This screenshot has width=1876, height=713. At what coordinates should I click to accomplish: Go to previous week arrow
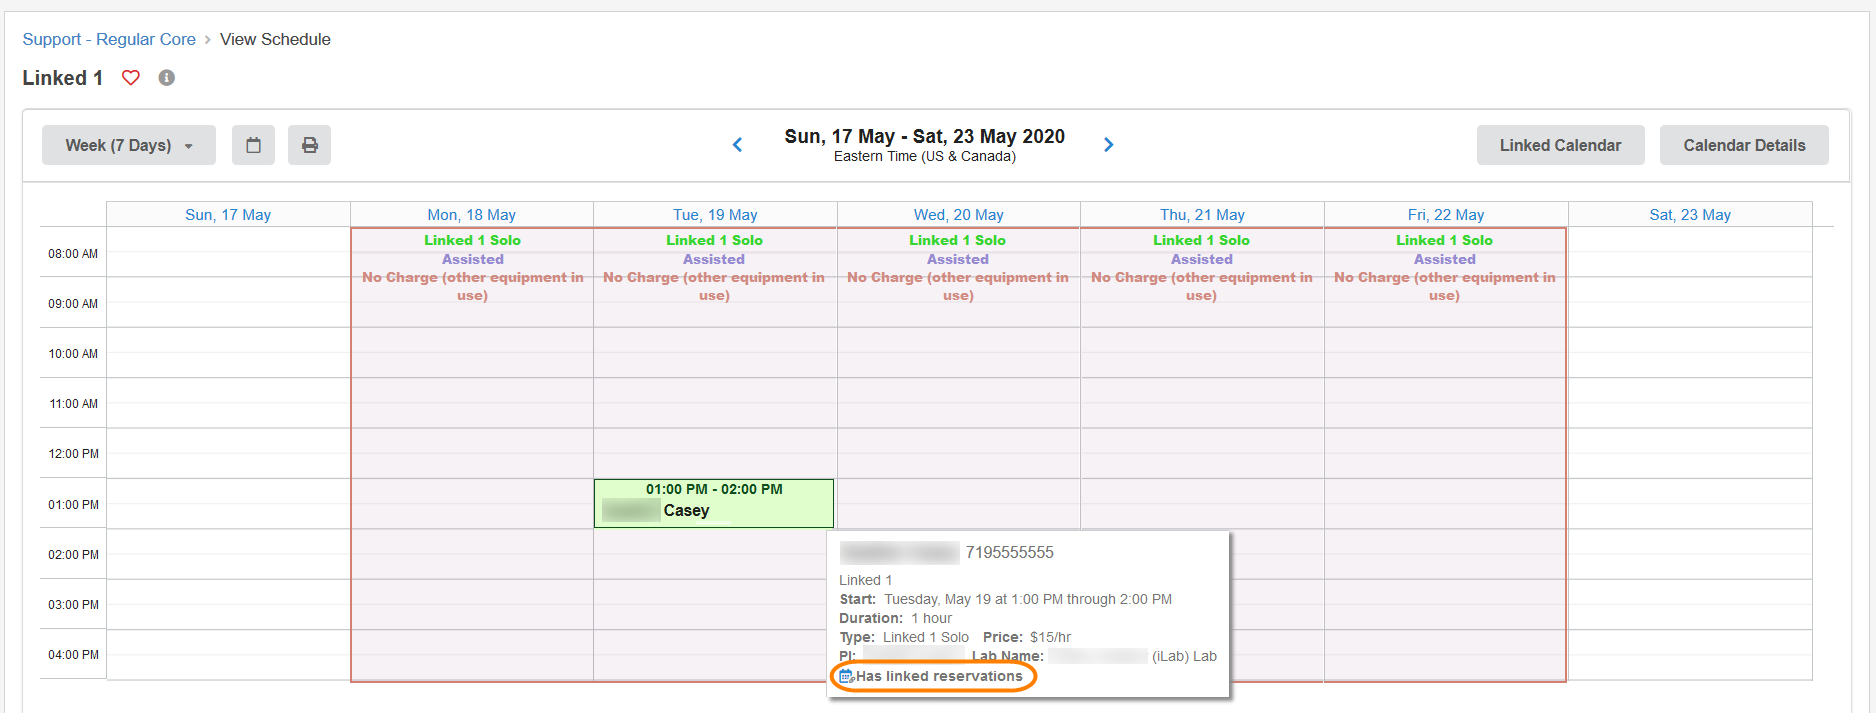tap(738, 145)
